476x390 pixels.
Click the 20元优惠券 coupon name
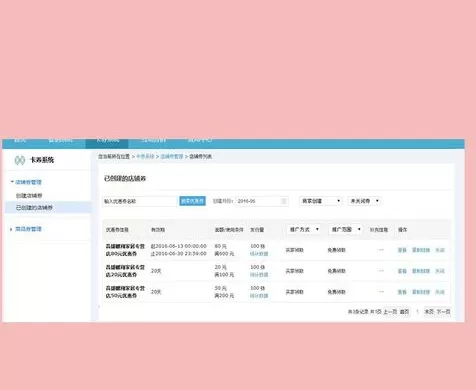(x=125, y=271)
